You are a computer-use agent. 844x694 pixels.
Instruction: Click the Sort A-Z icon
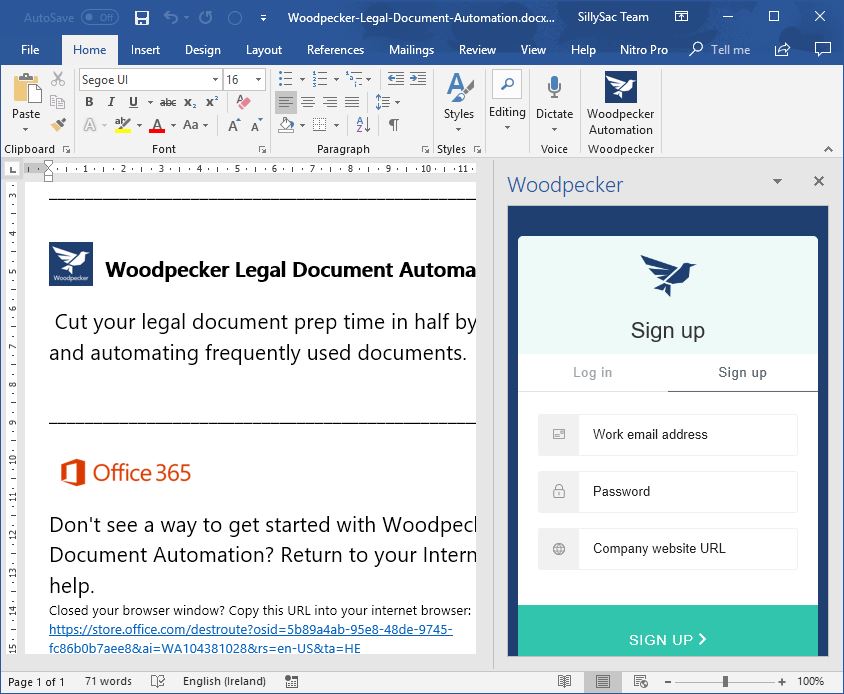point(362,125)
